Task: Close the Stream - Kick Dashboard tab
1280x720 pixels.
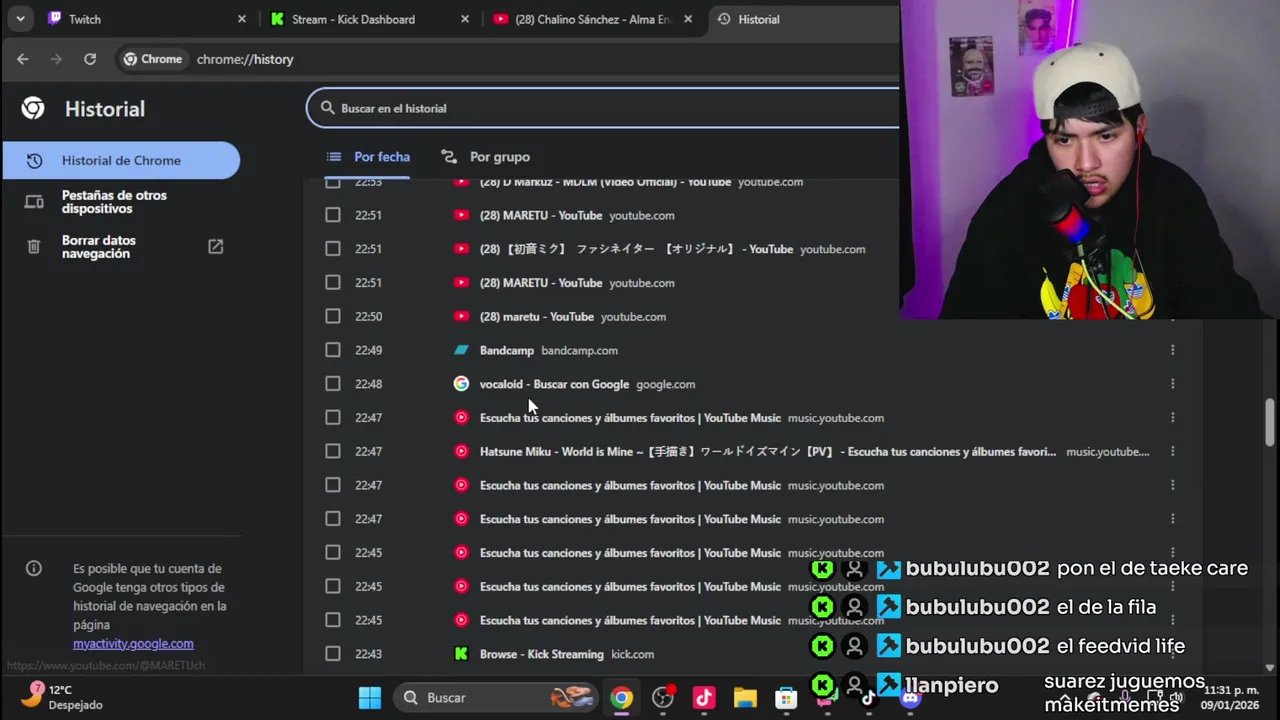Action: [465, 19]
